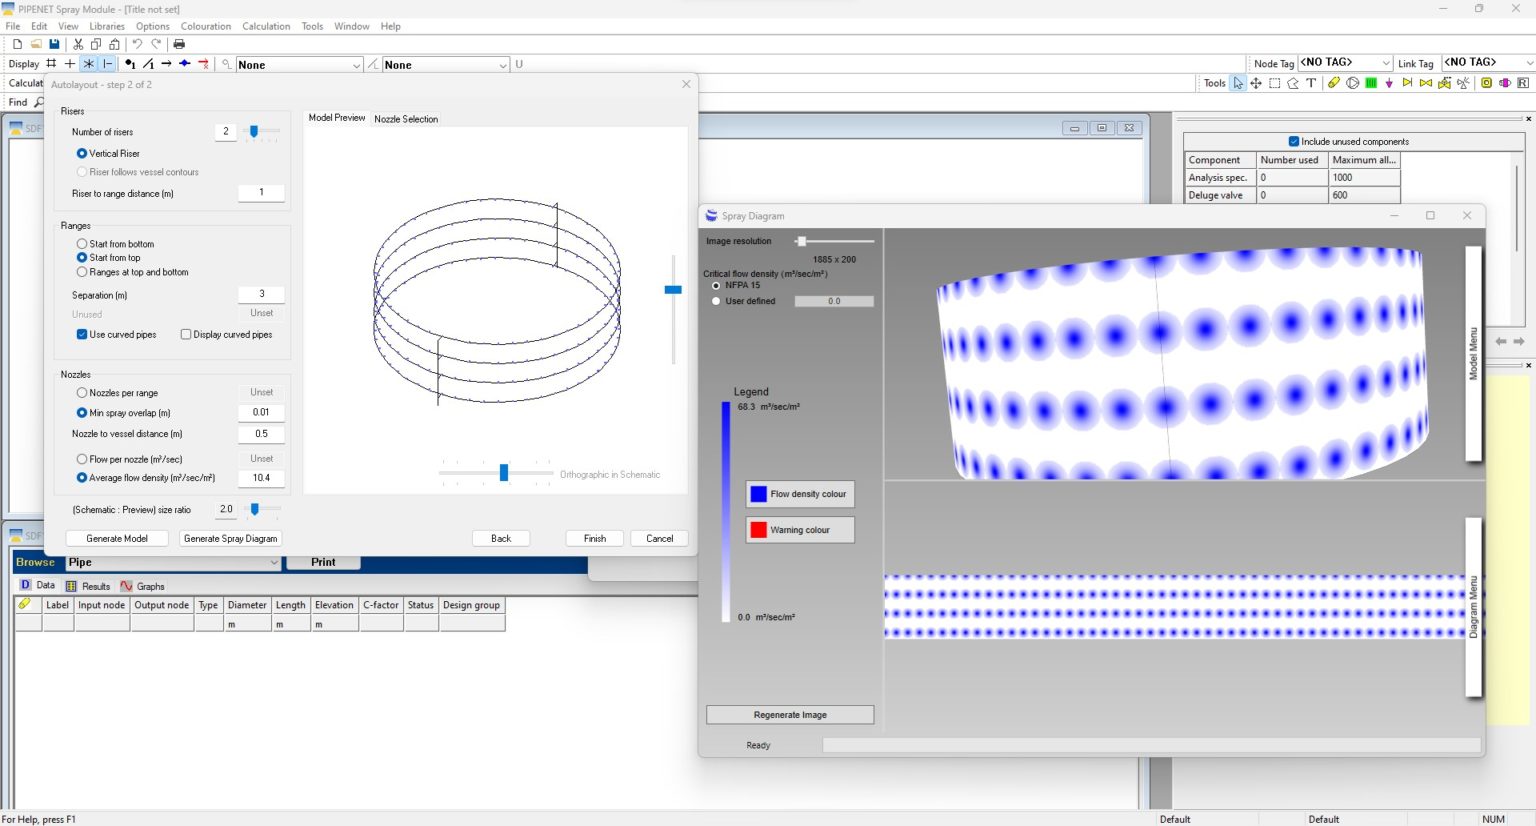The height and width of the screenshot is (826, 1536).
Task: Click the Print icon in the toolbar
Action: (x=179, y=44)
